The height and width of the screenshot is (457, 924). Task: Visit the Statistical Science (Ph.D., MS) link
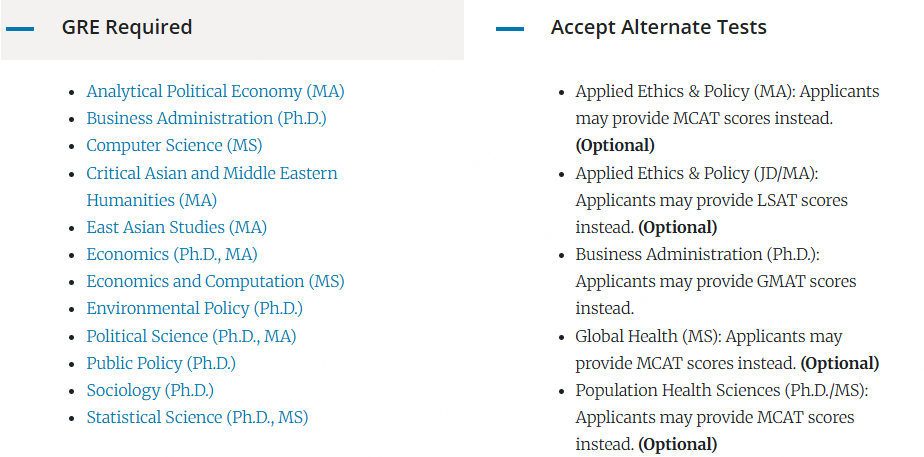coord(197,418)
